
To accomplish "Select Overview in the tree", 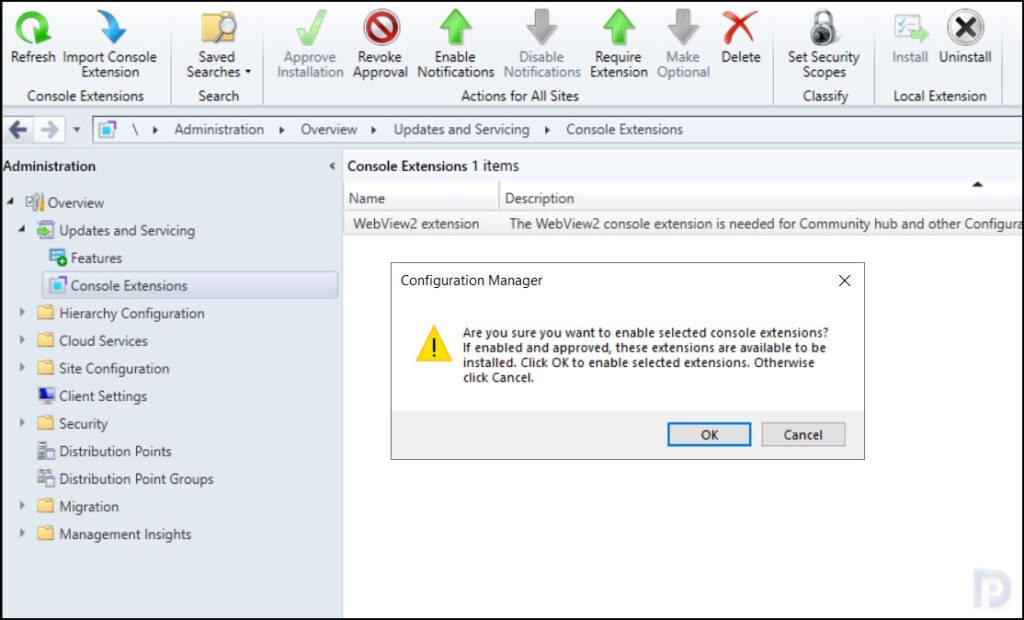I will pos(75,203).
